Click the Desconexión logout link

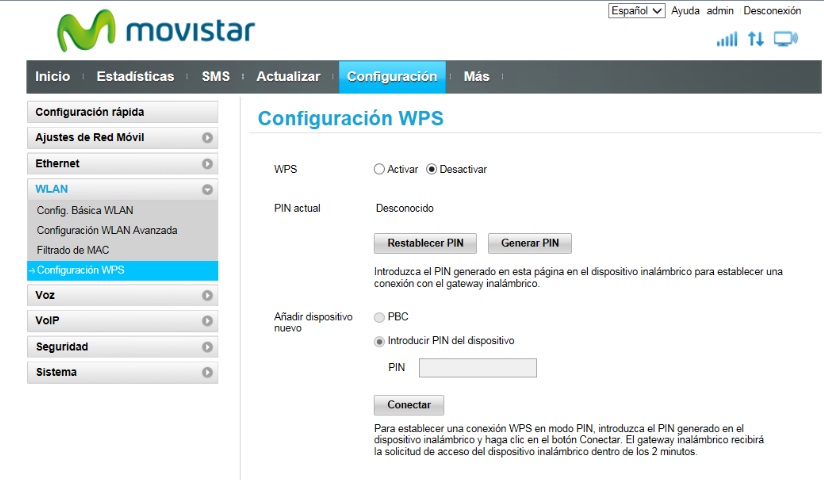point(771,11)
